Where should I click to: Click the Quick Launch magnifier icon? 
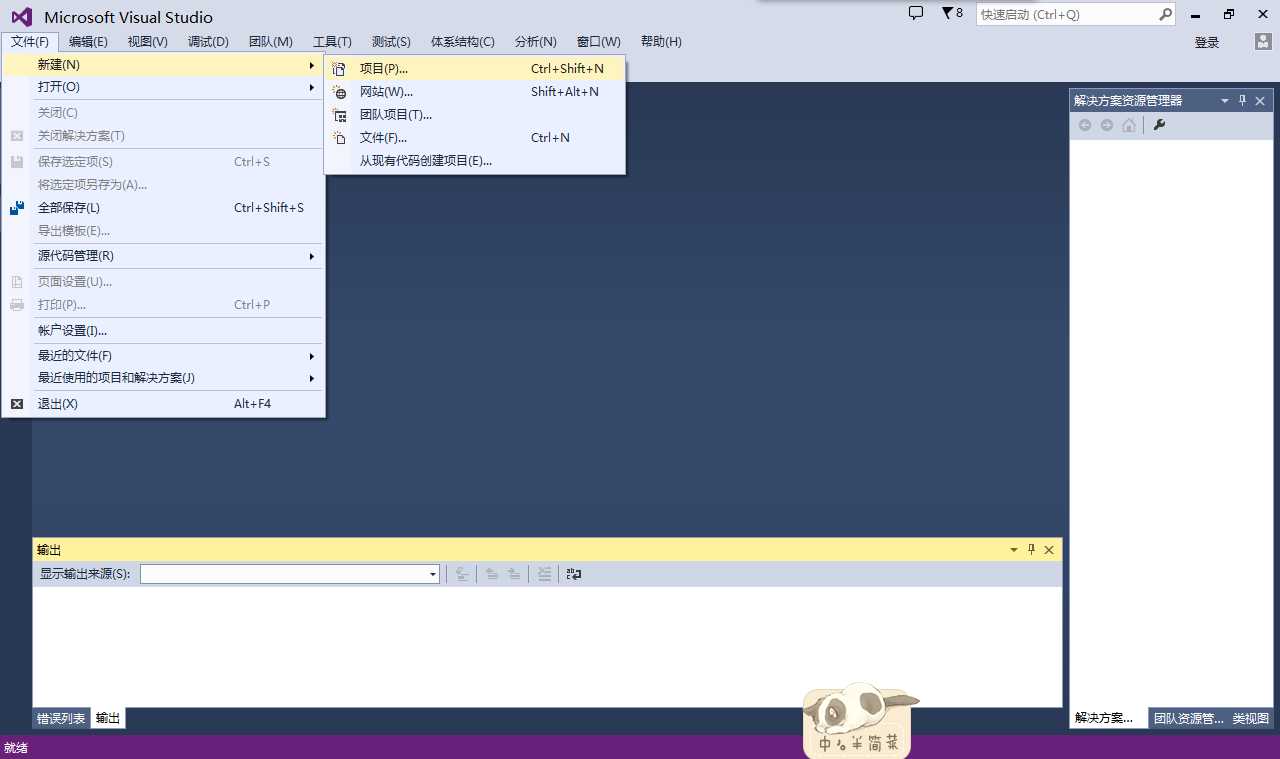point(1165,14)
